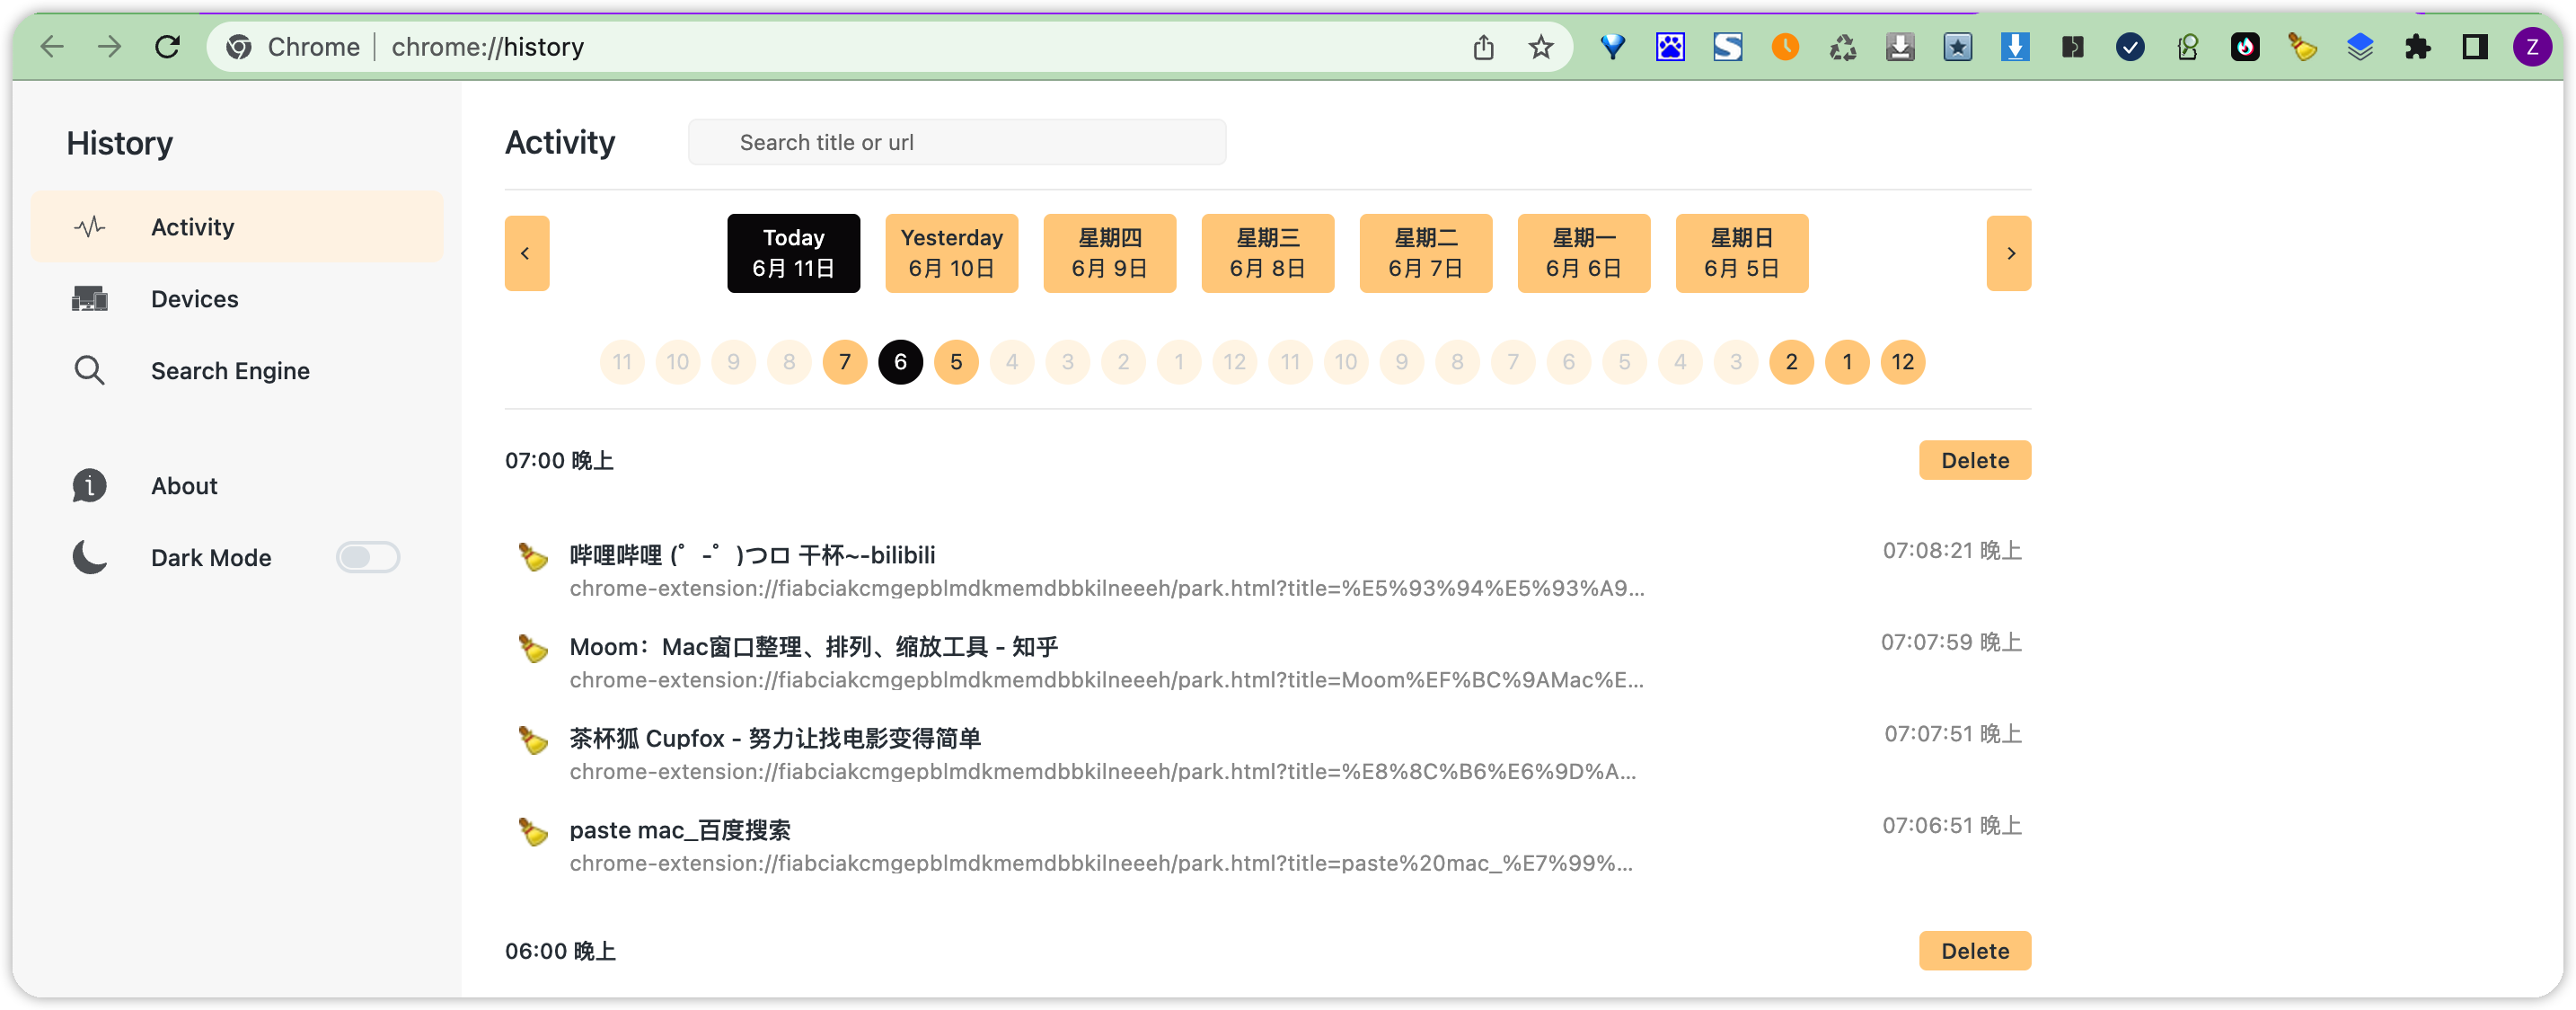
Task: Focus the Search title or url field
Action: coord(956,142)
